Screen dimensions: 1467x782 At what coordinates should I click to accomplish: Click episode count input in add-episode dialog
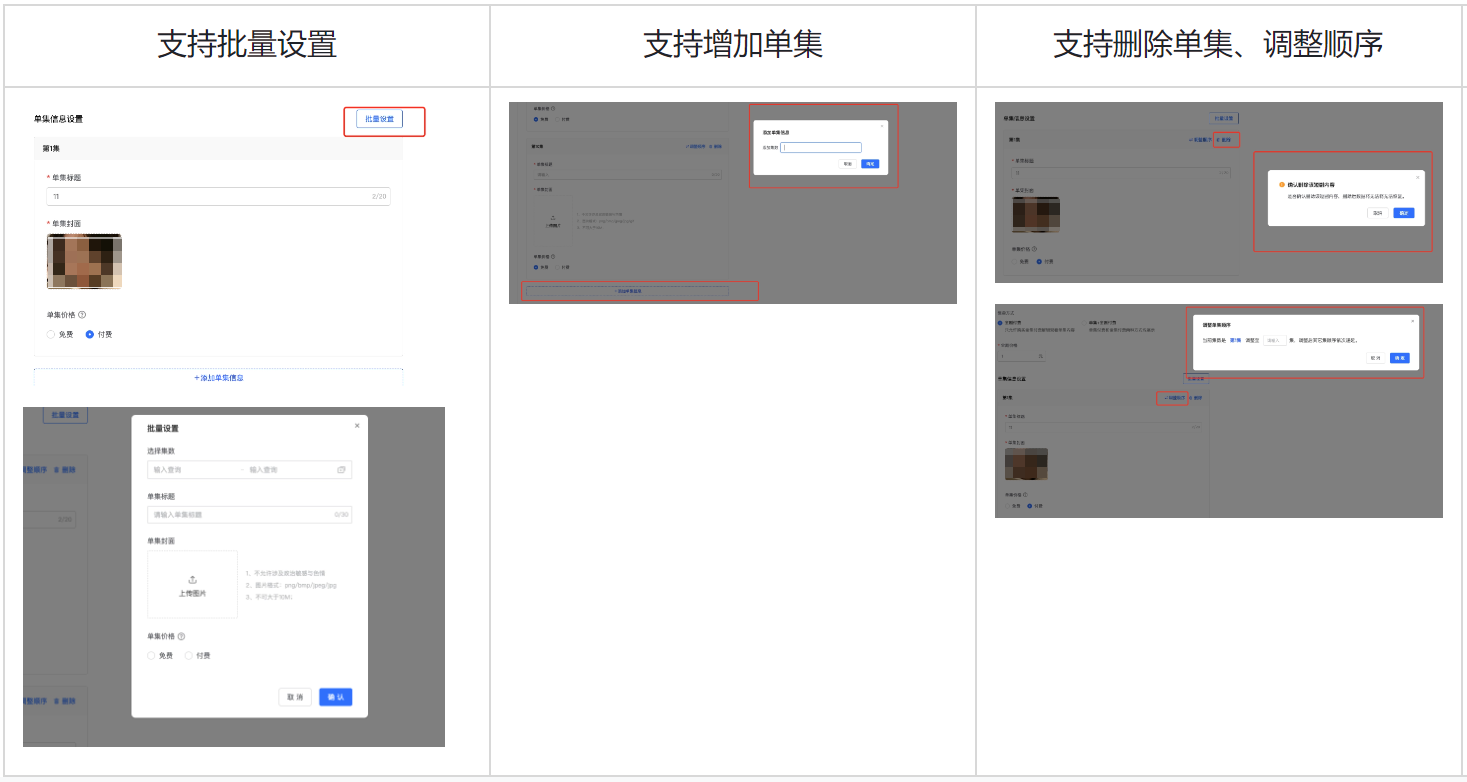coord(821,148)
